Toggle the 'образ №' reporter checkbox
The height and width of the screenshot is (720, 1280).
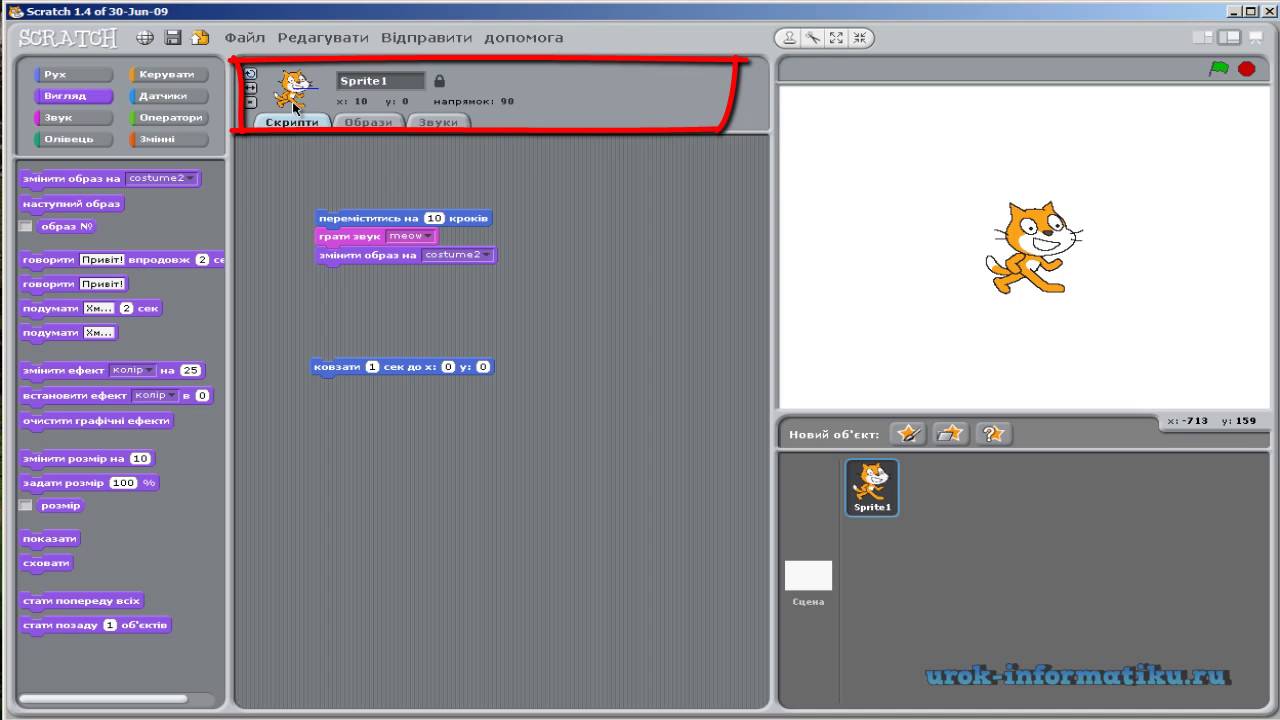point(26,226)
